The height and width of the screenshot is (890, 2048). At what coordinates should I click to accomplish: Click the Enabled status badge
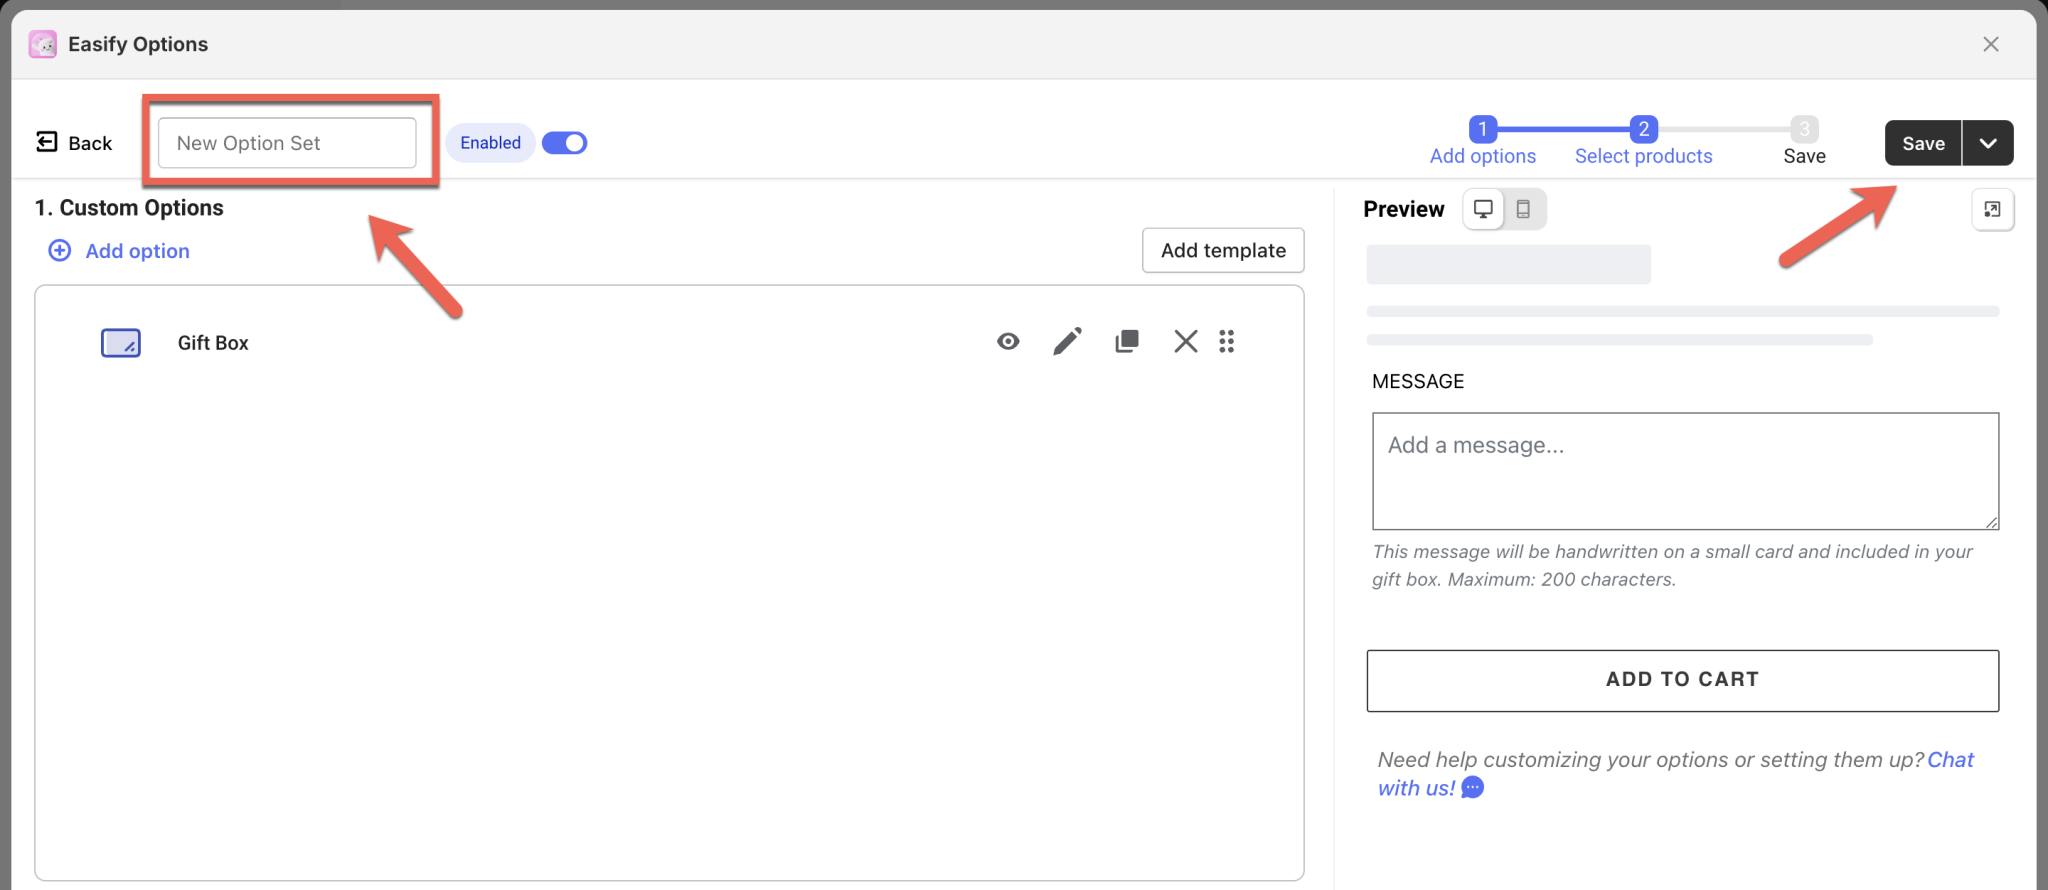point(490,143)
